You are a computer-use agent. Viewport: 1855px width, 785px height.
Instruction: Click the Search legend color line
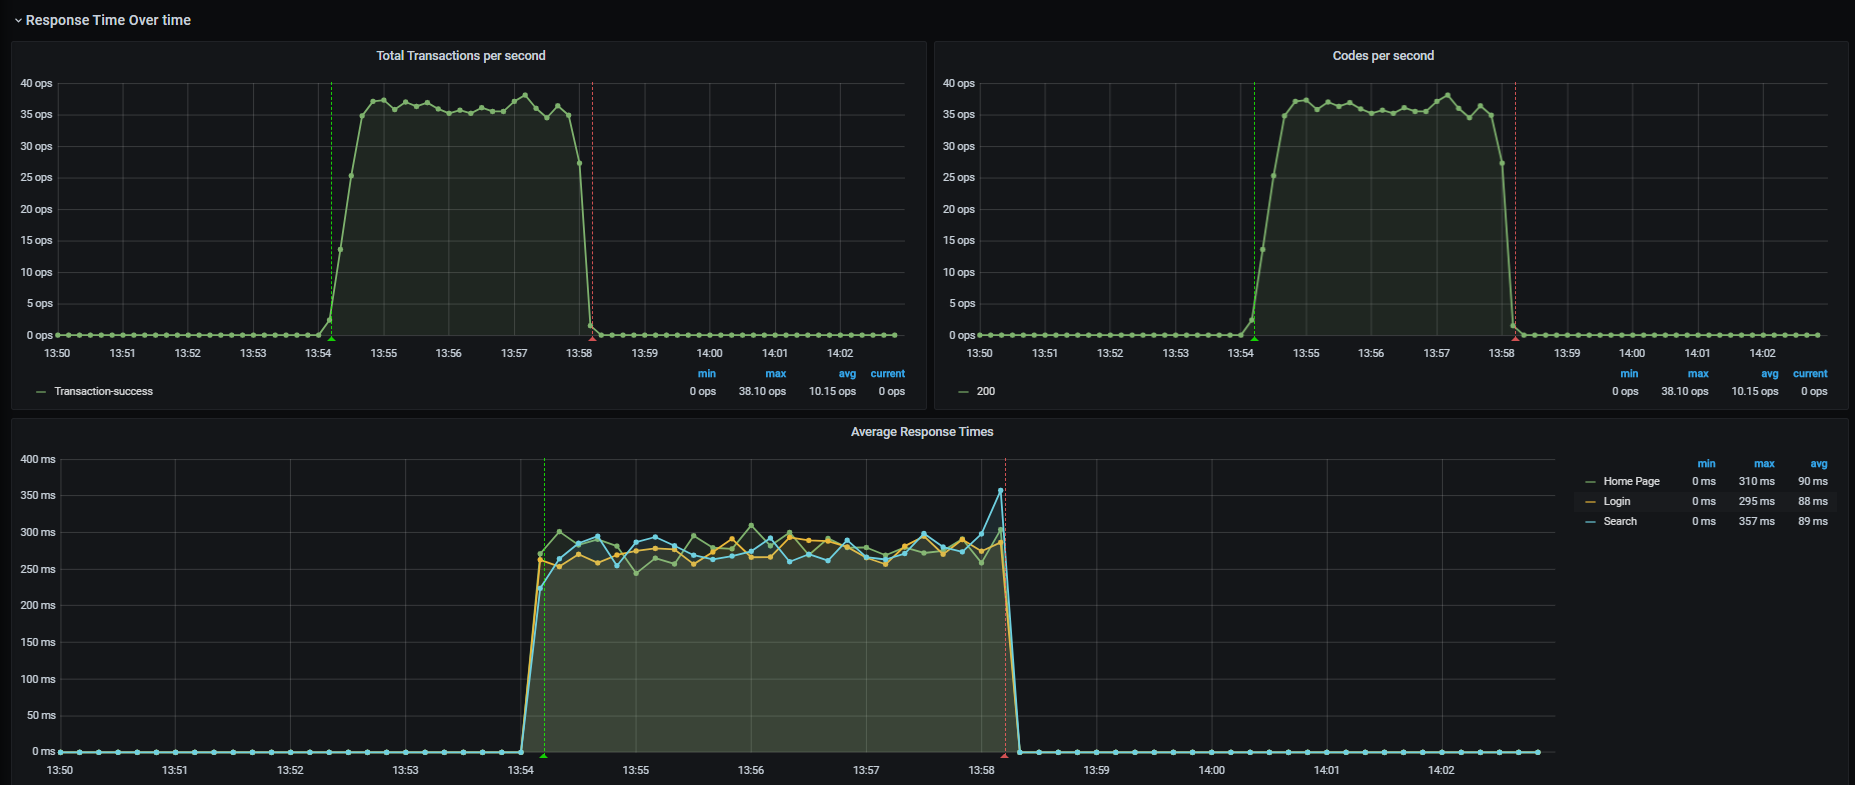pyautogui.click(x=1591, y=522)
